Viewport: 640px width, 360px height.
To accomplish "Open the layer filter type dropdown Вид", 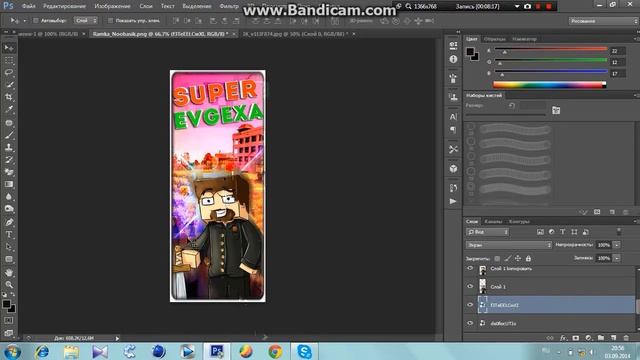I will pos(487,232).
